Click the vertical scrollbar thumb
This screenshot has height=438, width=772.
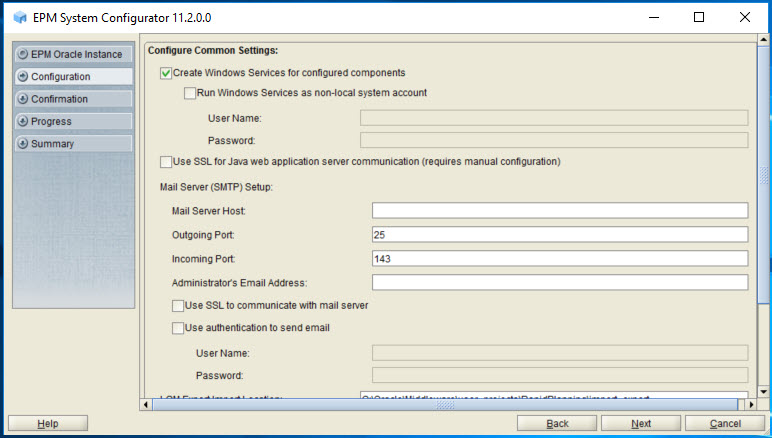click(x=764, y=174)
